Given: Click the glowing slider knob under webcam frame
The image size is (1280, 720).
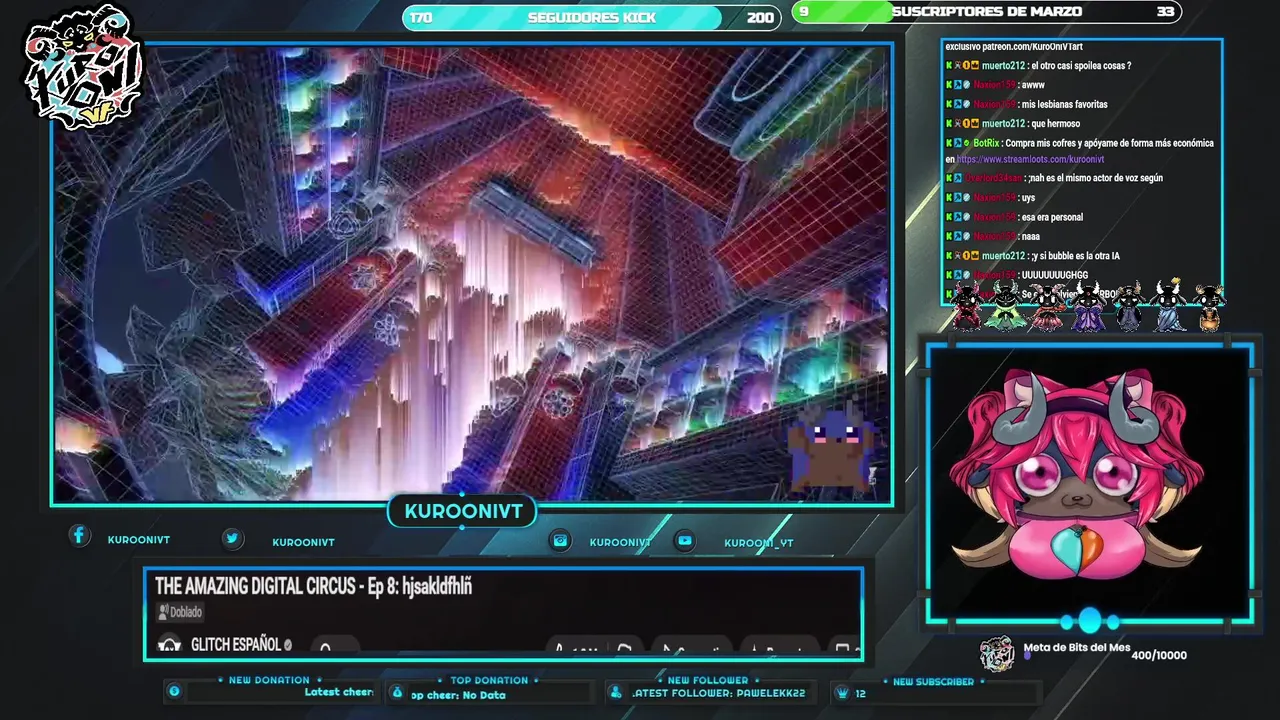Looking at the screenshot, I should (1089, 621).
